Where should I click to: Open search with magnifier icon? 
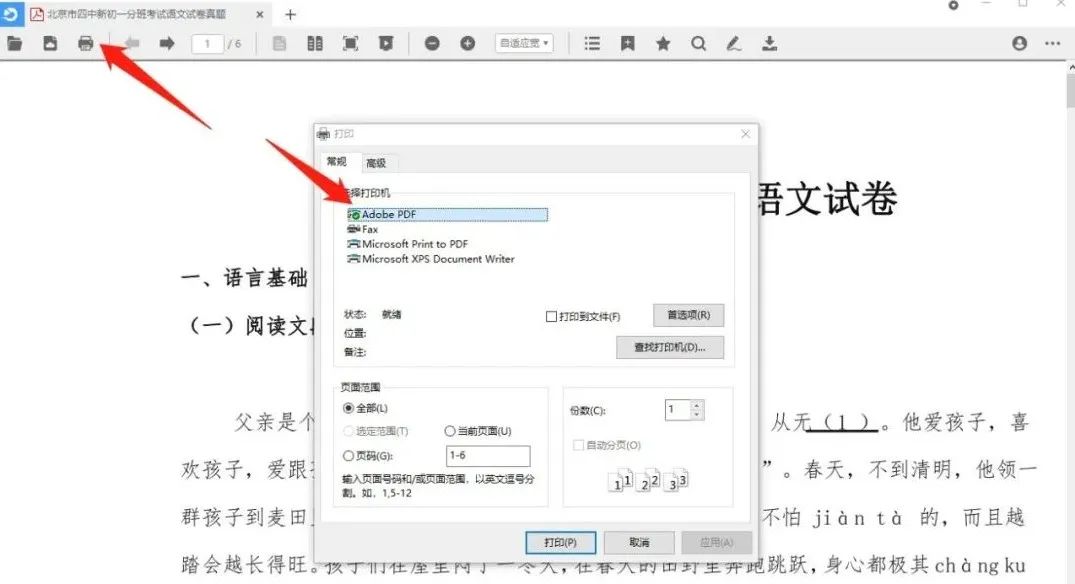point(699,44)
